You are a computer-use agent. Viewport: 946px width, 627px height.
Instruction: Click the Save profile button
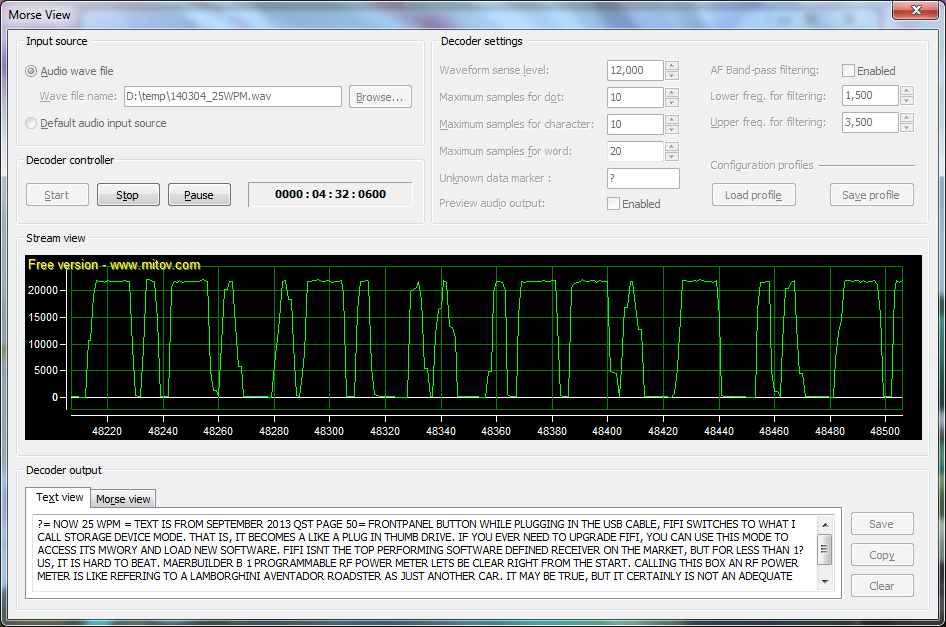tap(871, 195)
